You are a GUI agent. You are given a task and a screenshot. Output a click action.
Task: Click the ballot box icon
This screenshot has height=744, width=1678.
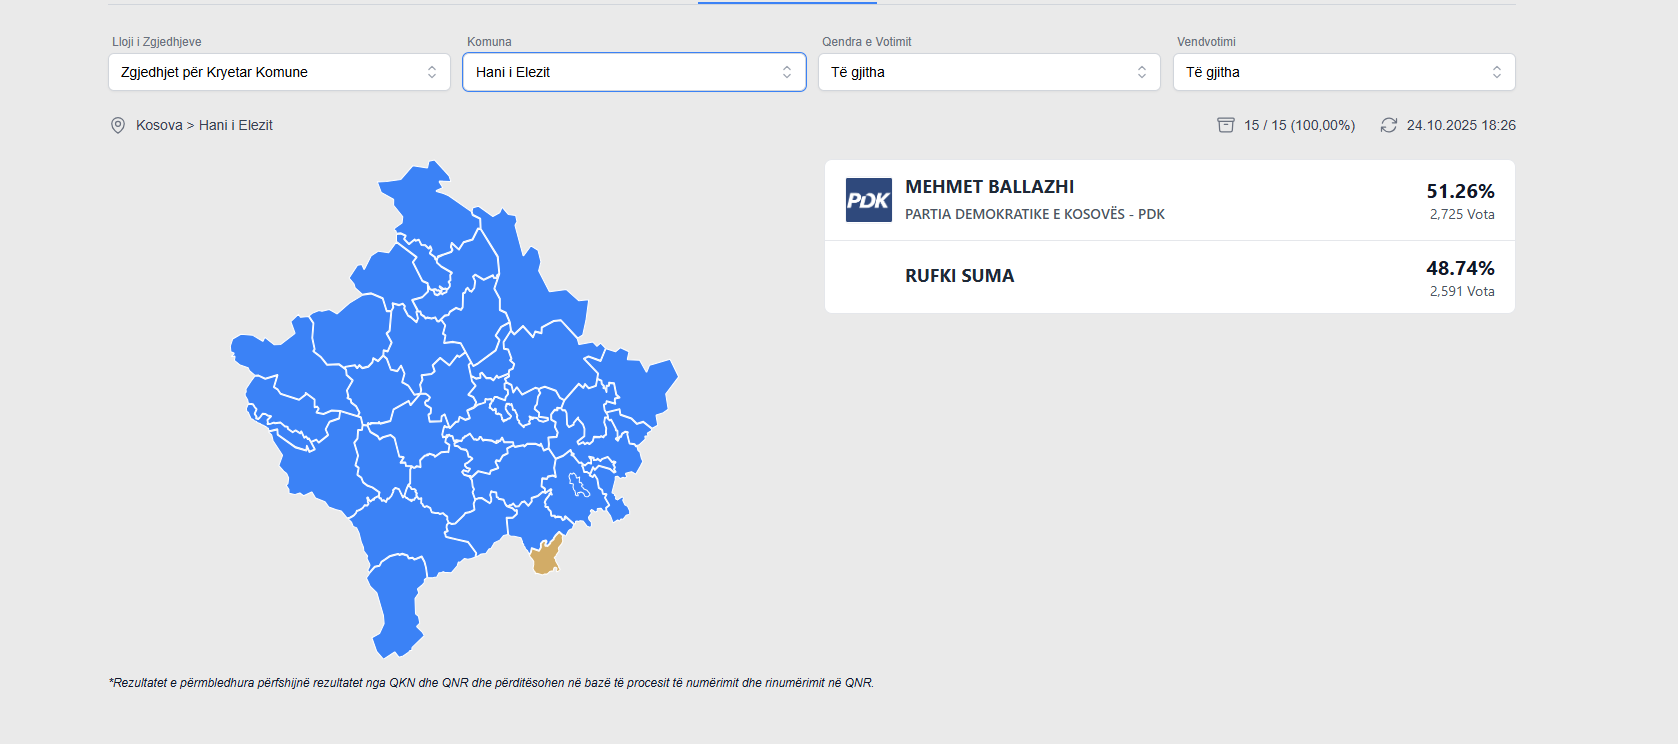[1226, 125]
